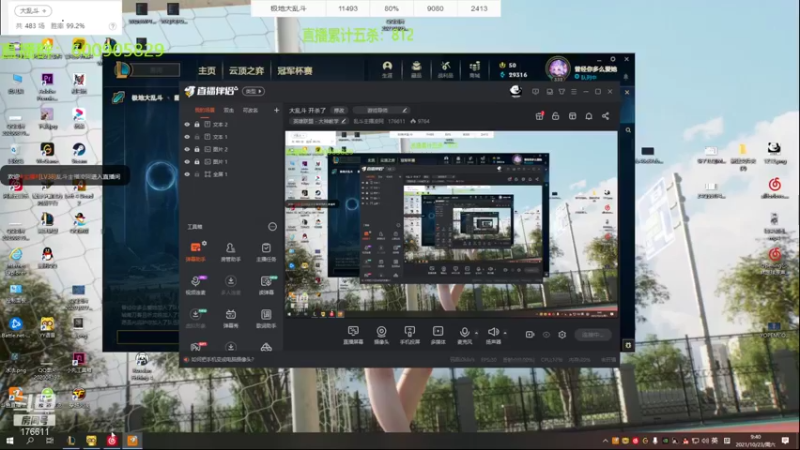Add a 摄像头 camera source
800x450 pixels.
(381, 335)
